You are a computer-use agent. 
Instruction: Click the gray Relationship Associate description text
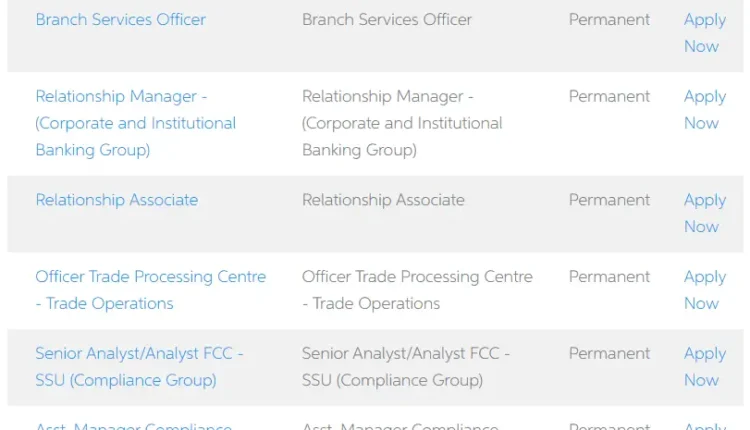point(383,200)
